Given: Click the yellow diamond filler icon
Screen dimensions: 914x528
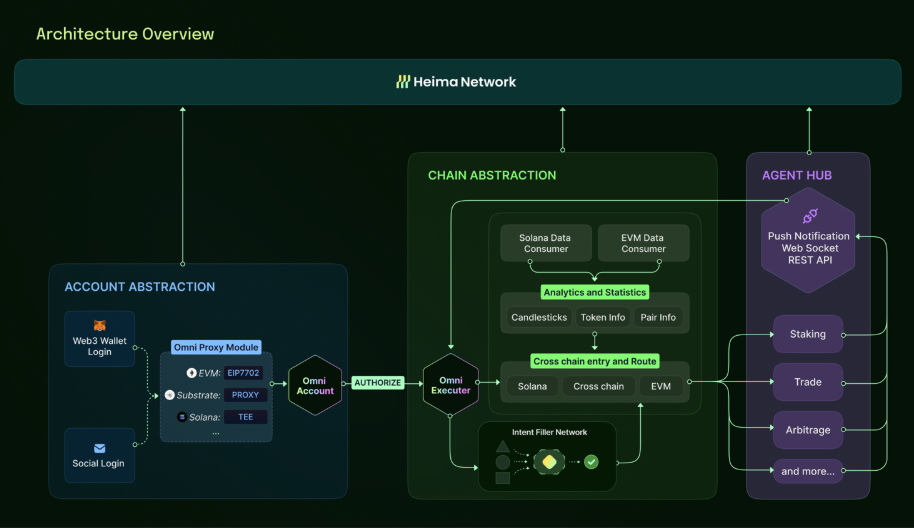Looking at the screenshot, I should click(547, 462).
